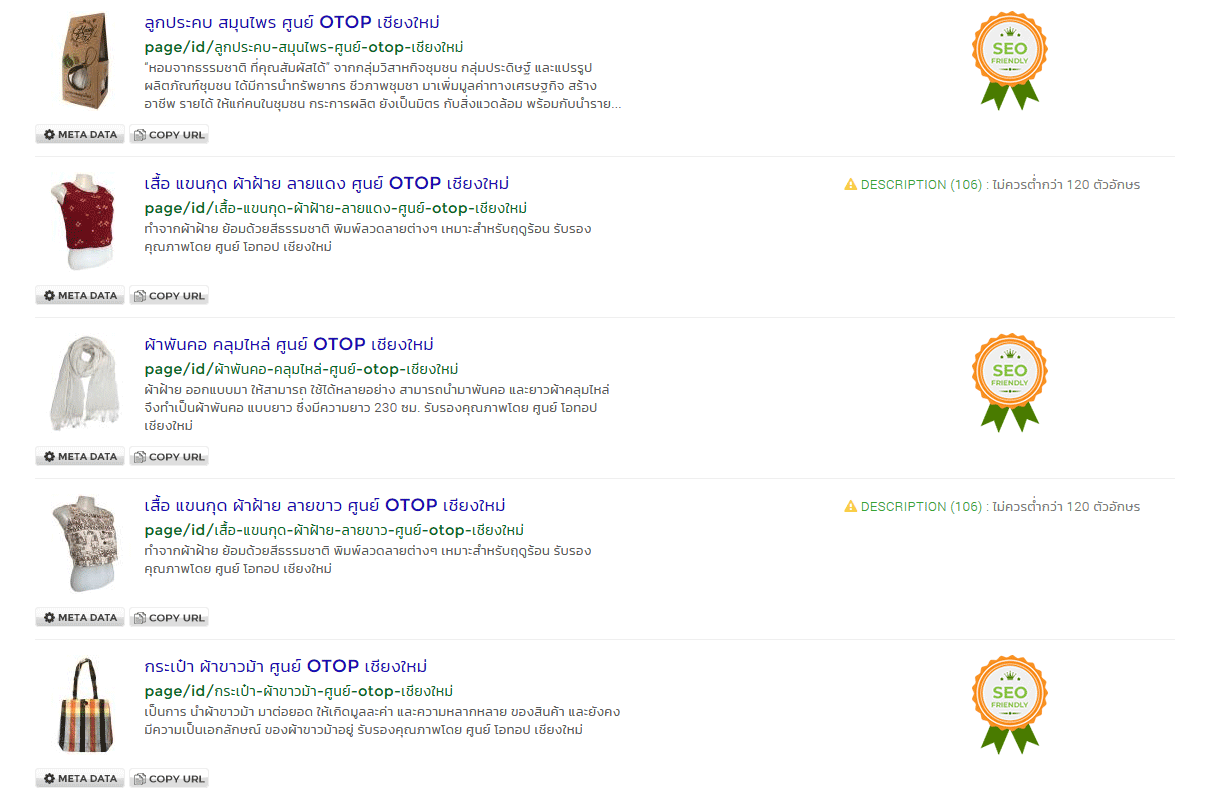
Task: Open META DATA for red sleeveless shirt
Action: pyautogui.click(x=80, y=296)
